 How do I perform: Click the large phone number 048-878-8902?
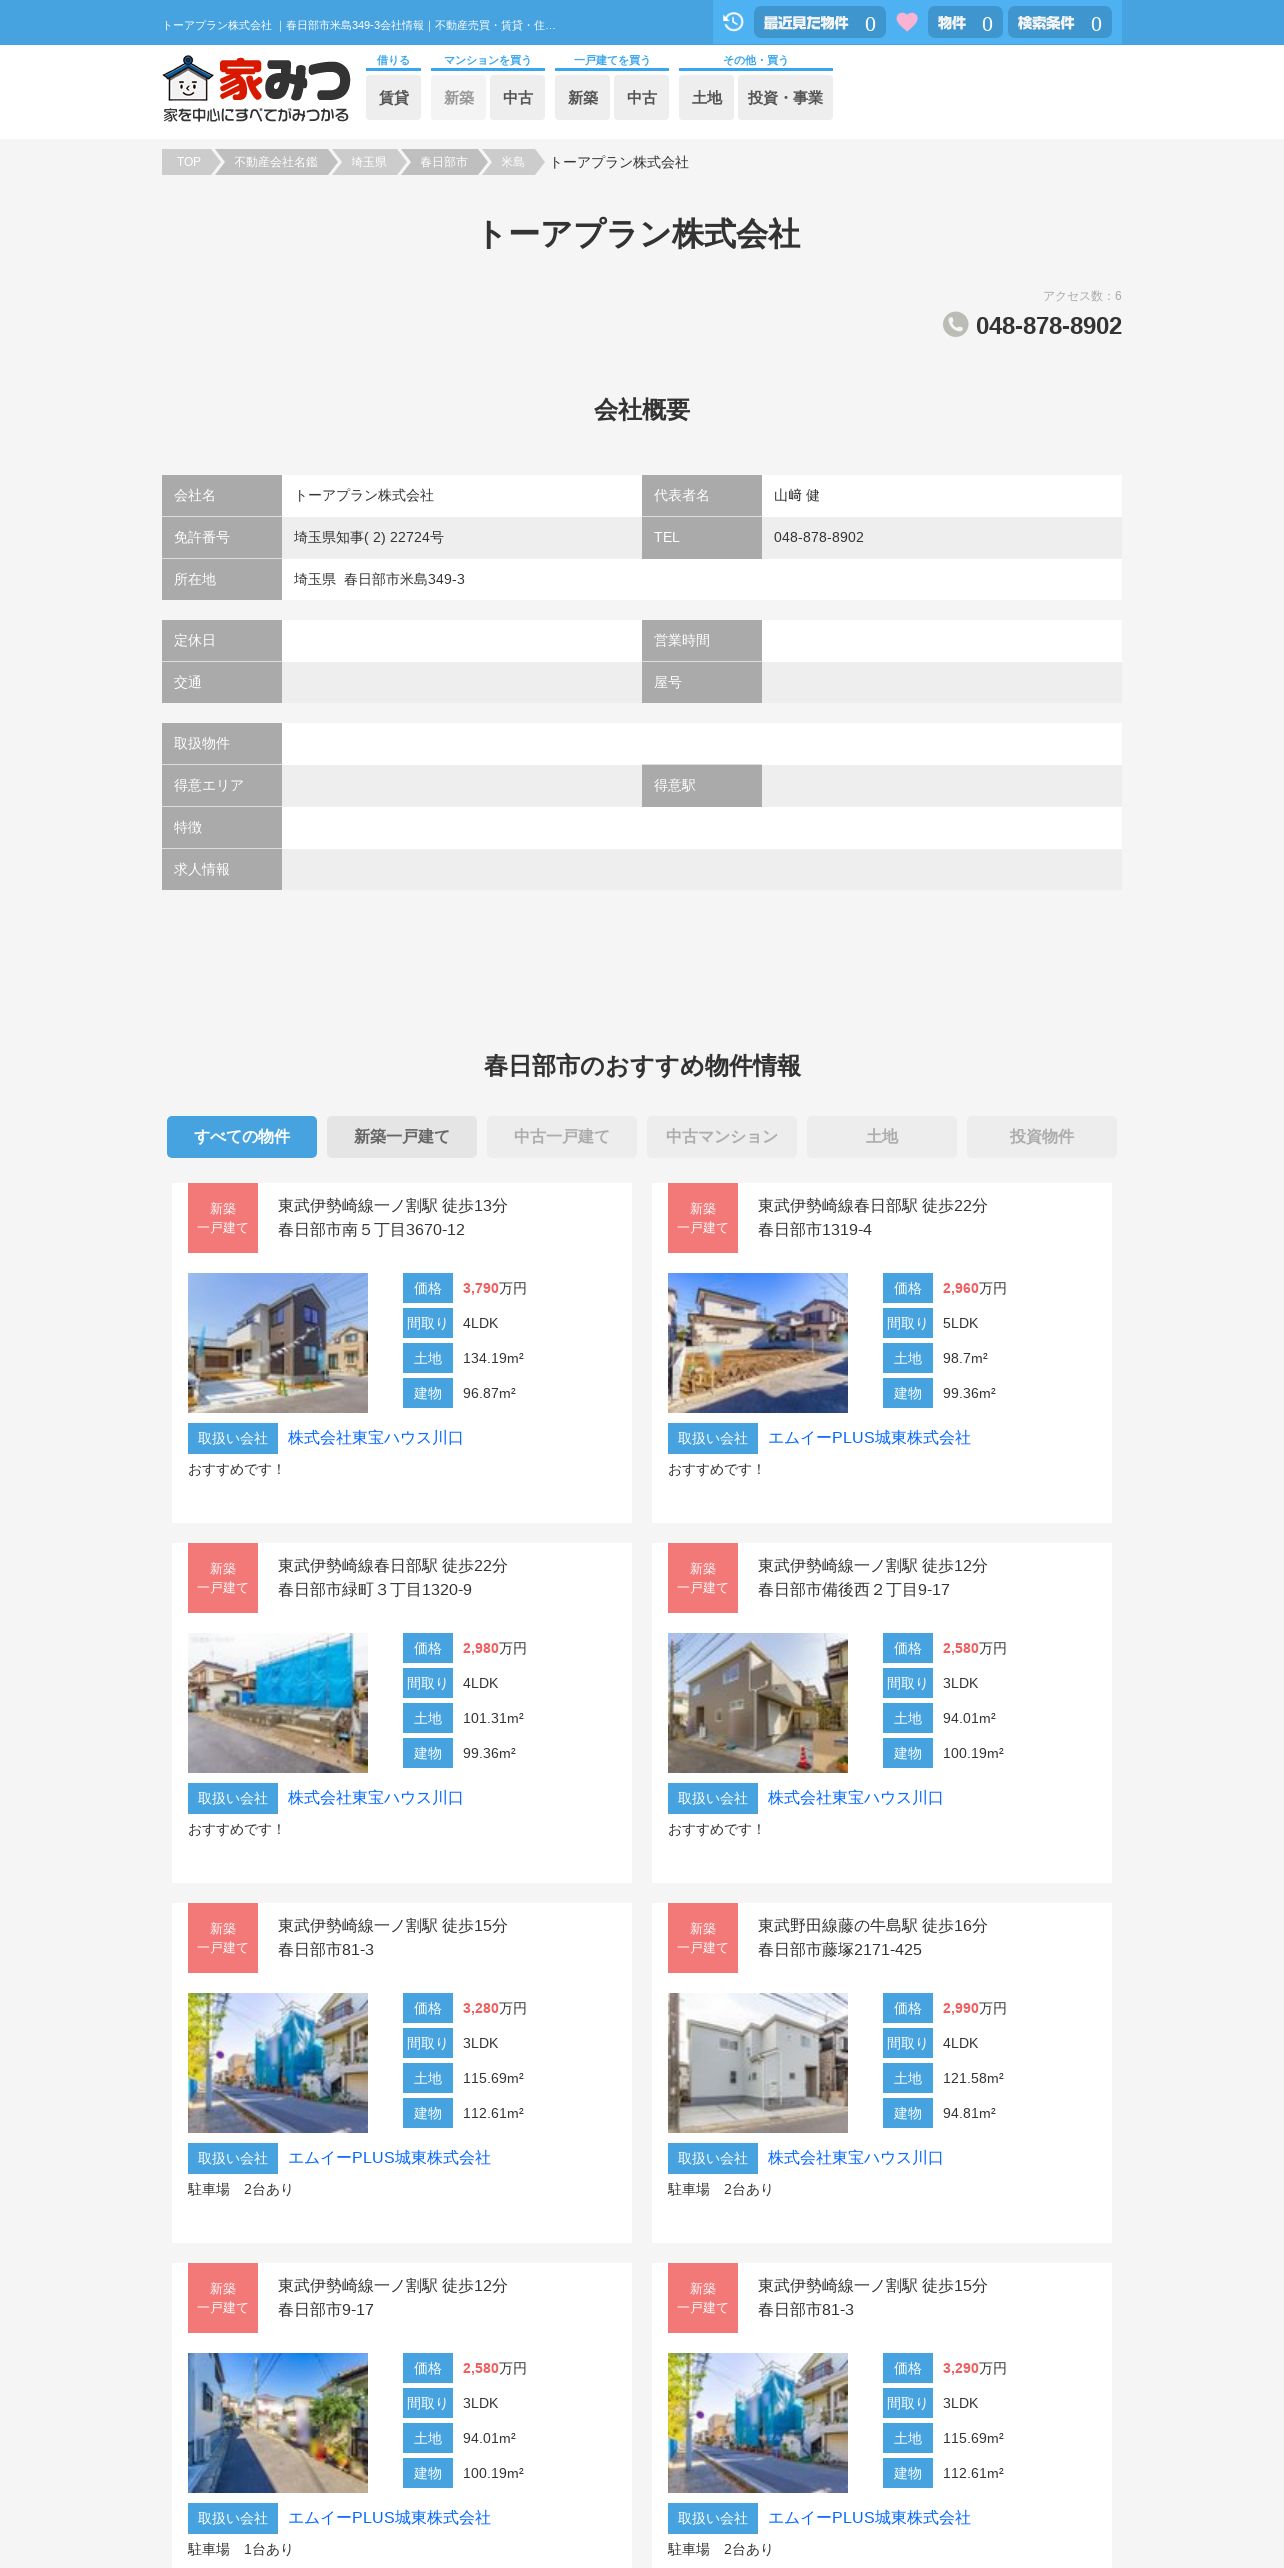click(1048, 326)
